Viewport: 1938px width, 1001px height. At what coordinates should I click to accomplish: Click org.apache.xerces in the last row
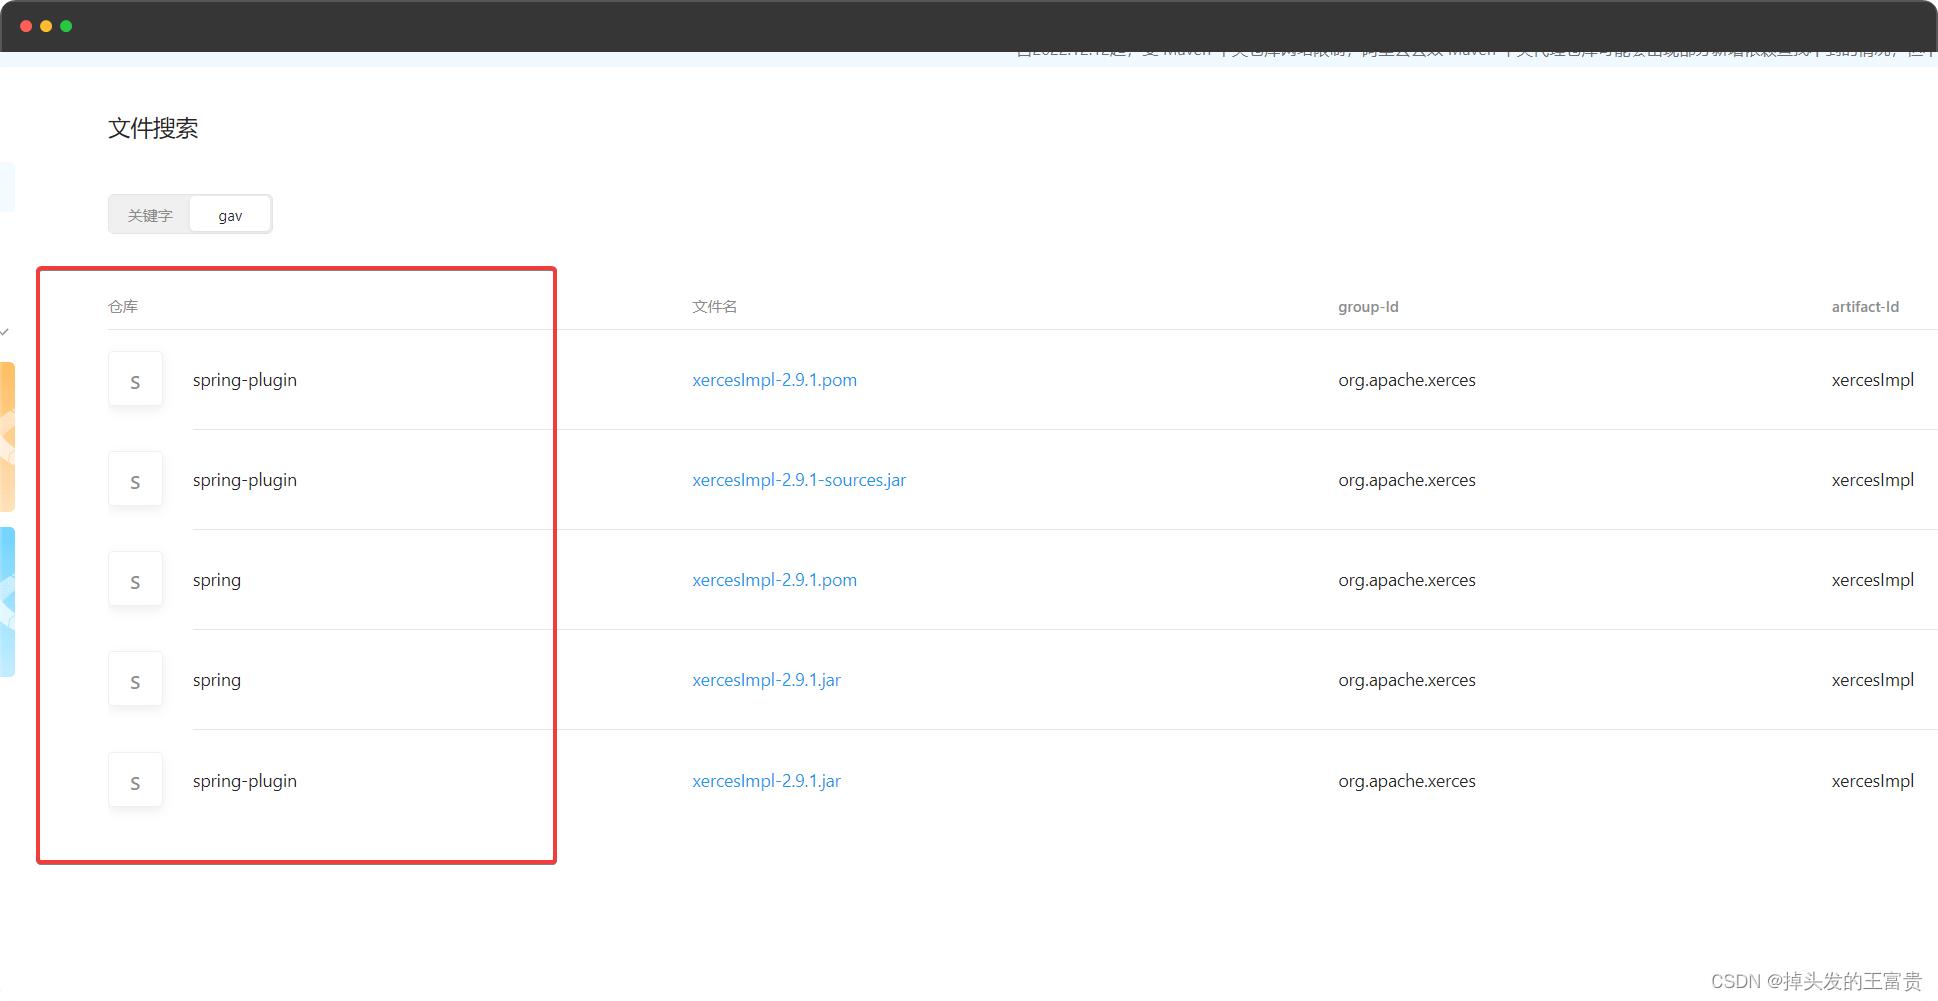[1407, 781]
